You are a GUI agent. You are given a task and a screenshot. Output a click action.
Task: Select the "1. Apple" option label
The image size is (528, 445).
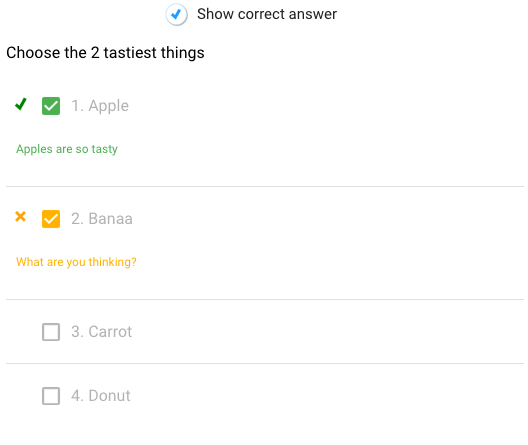click(x=100, y=106)
